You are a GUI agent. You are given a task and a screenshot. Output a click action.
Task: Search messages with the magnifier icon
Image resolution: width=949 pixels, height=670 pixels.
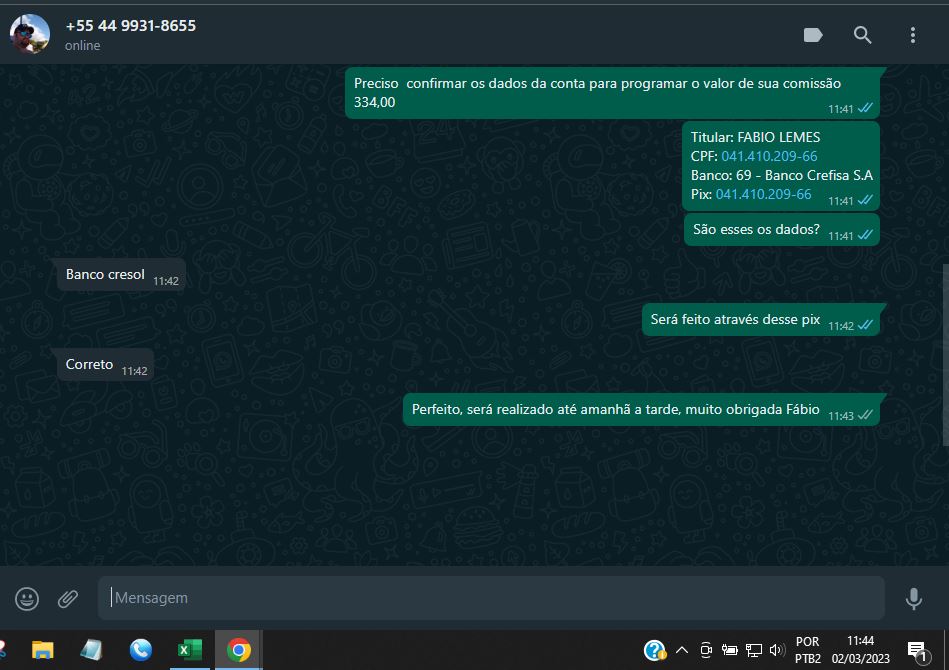862,35
